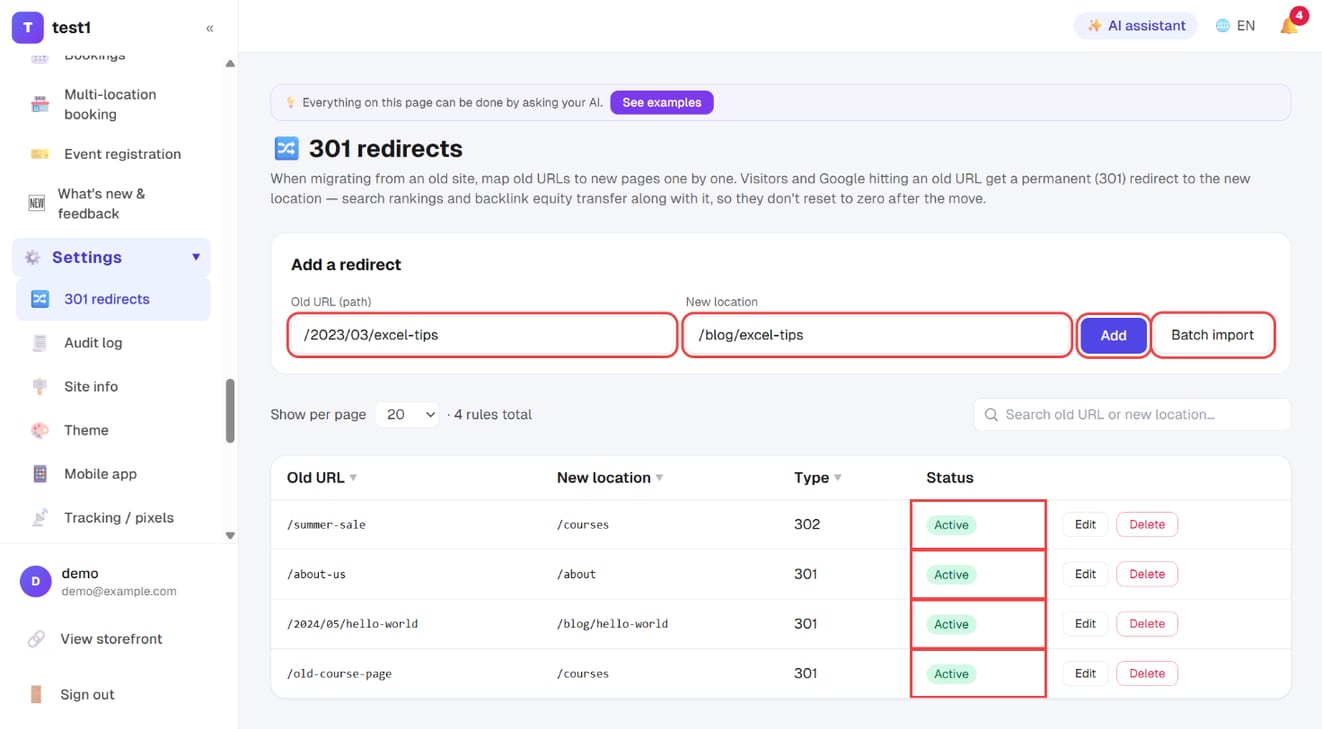Click the shuffle icon beside the 301 redirects heading
This screenshot has width=1322, height=729.
click(x=286, y=148)
